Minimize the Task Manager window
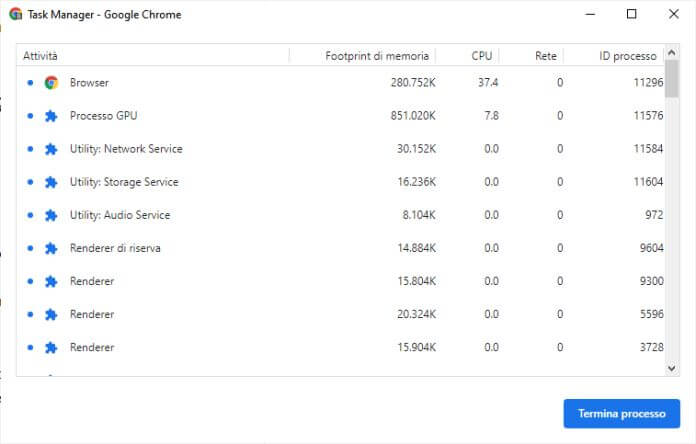The width and height of the screenshot is (696, 444). pos(590,14)
